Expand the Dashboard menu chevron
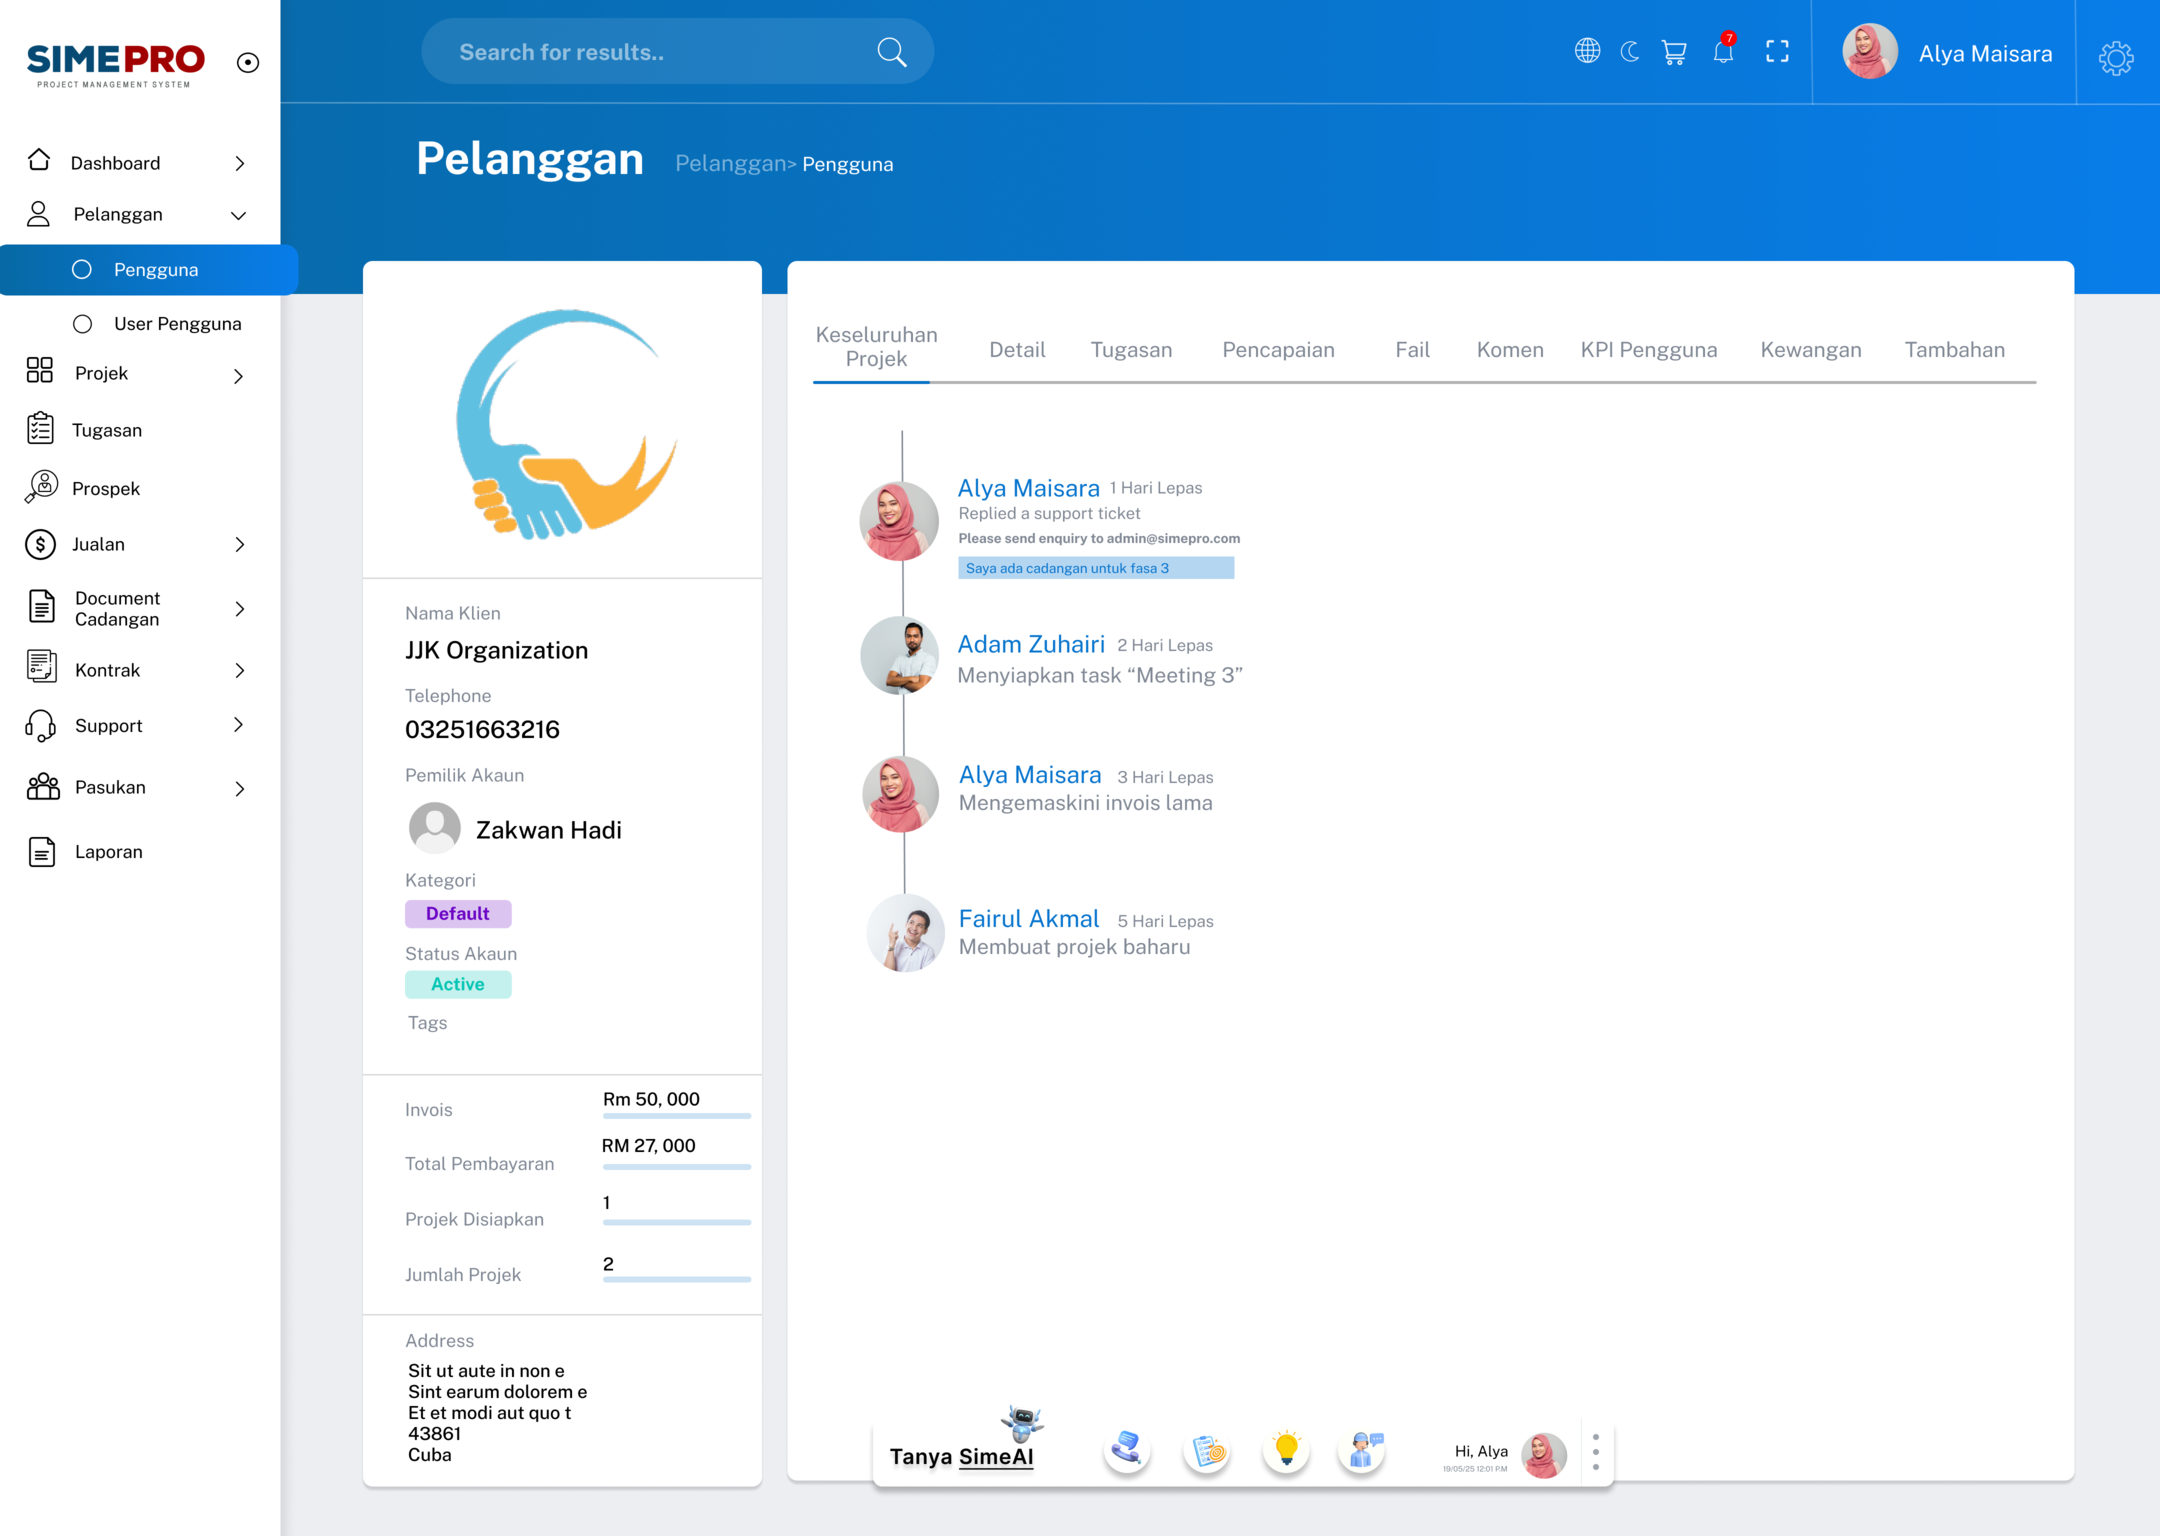This screenshot has height=1536, width=2160. coord(240,163)
